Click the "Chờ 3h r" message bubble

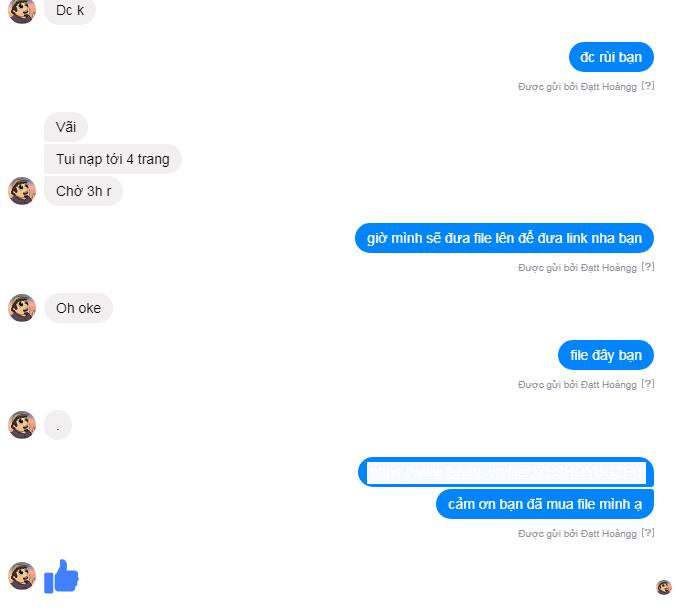(84, 191)
